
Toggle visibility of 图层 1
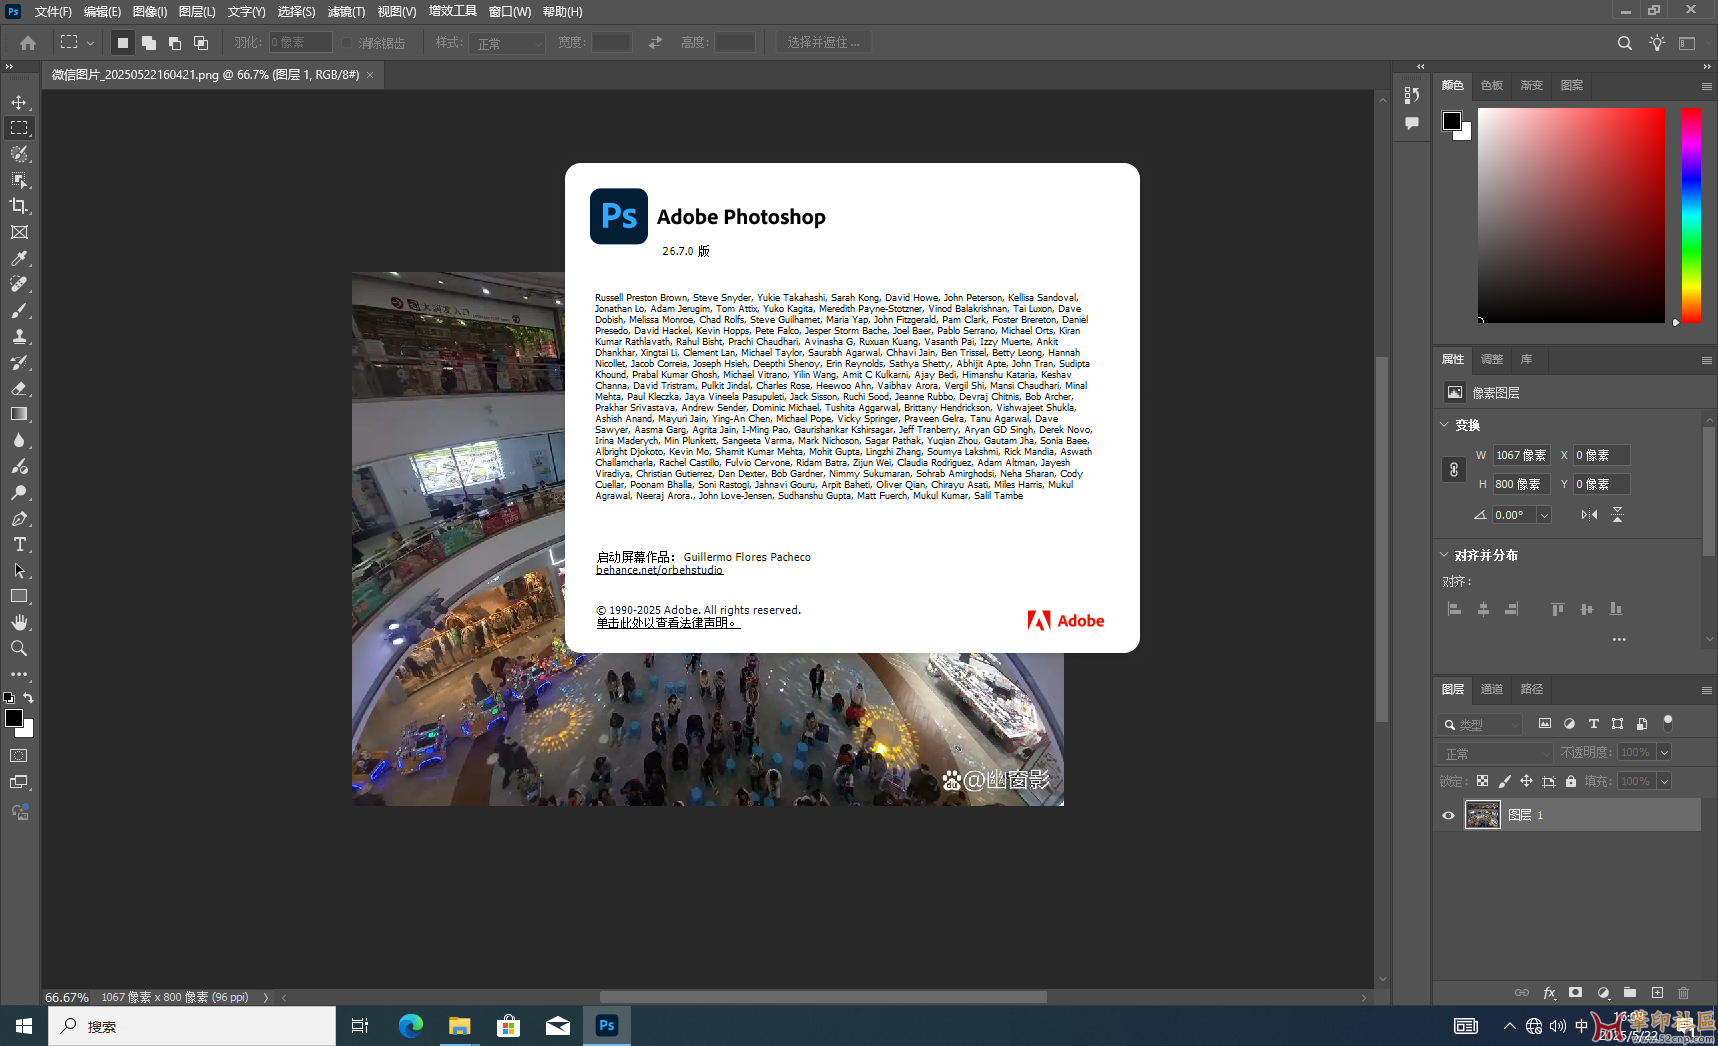(x=1448, y=815)
